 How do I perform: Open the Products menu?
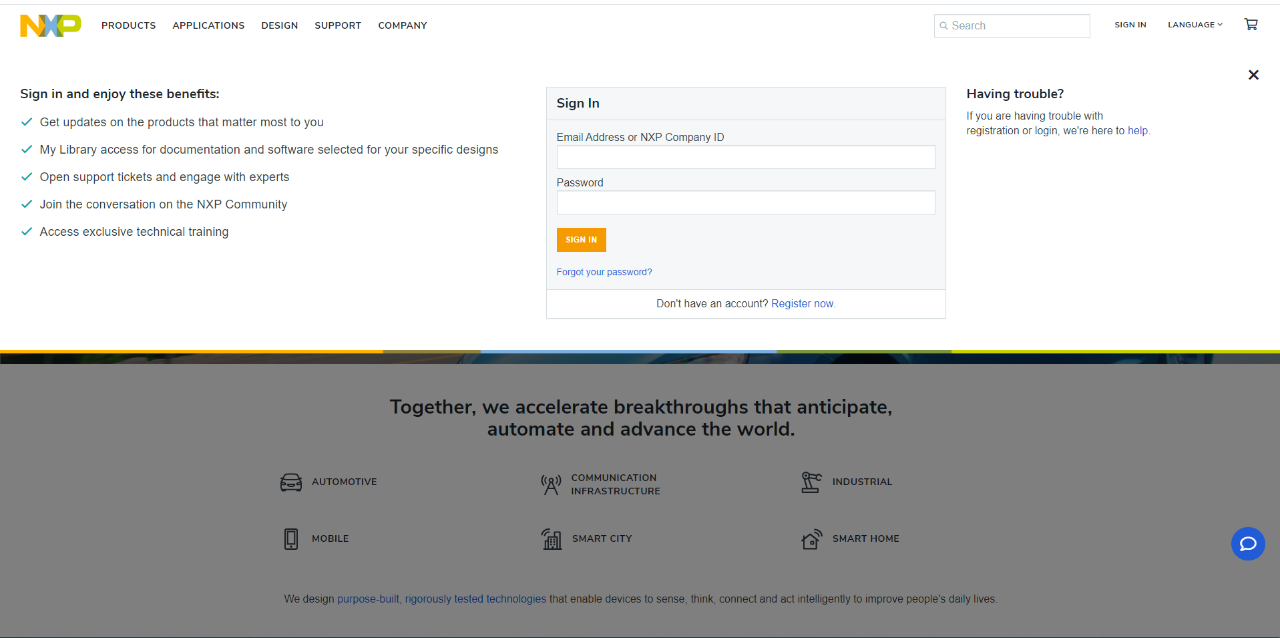tap(128, 26)
